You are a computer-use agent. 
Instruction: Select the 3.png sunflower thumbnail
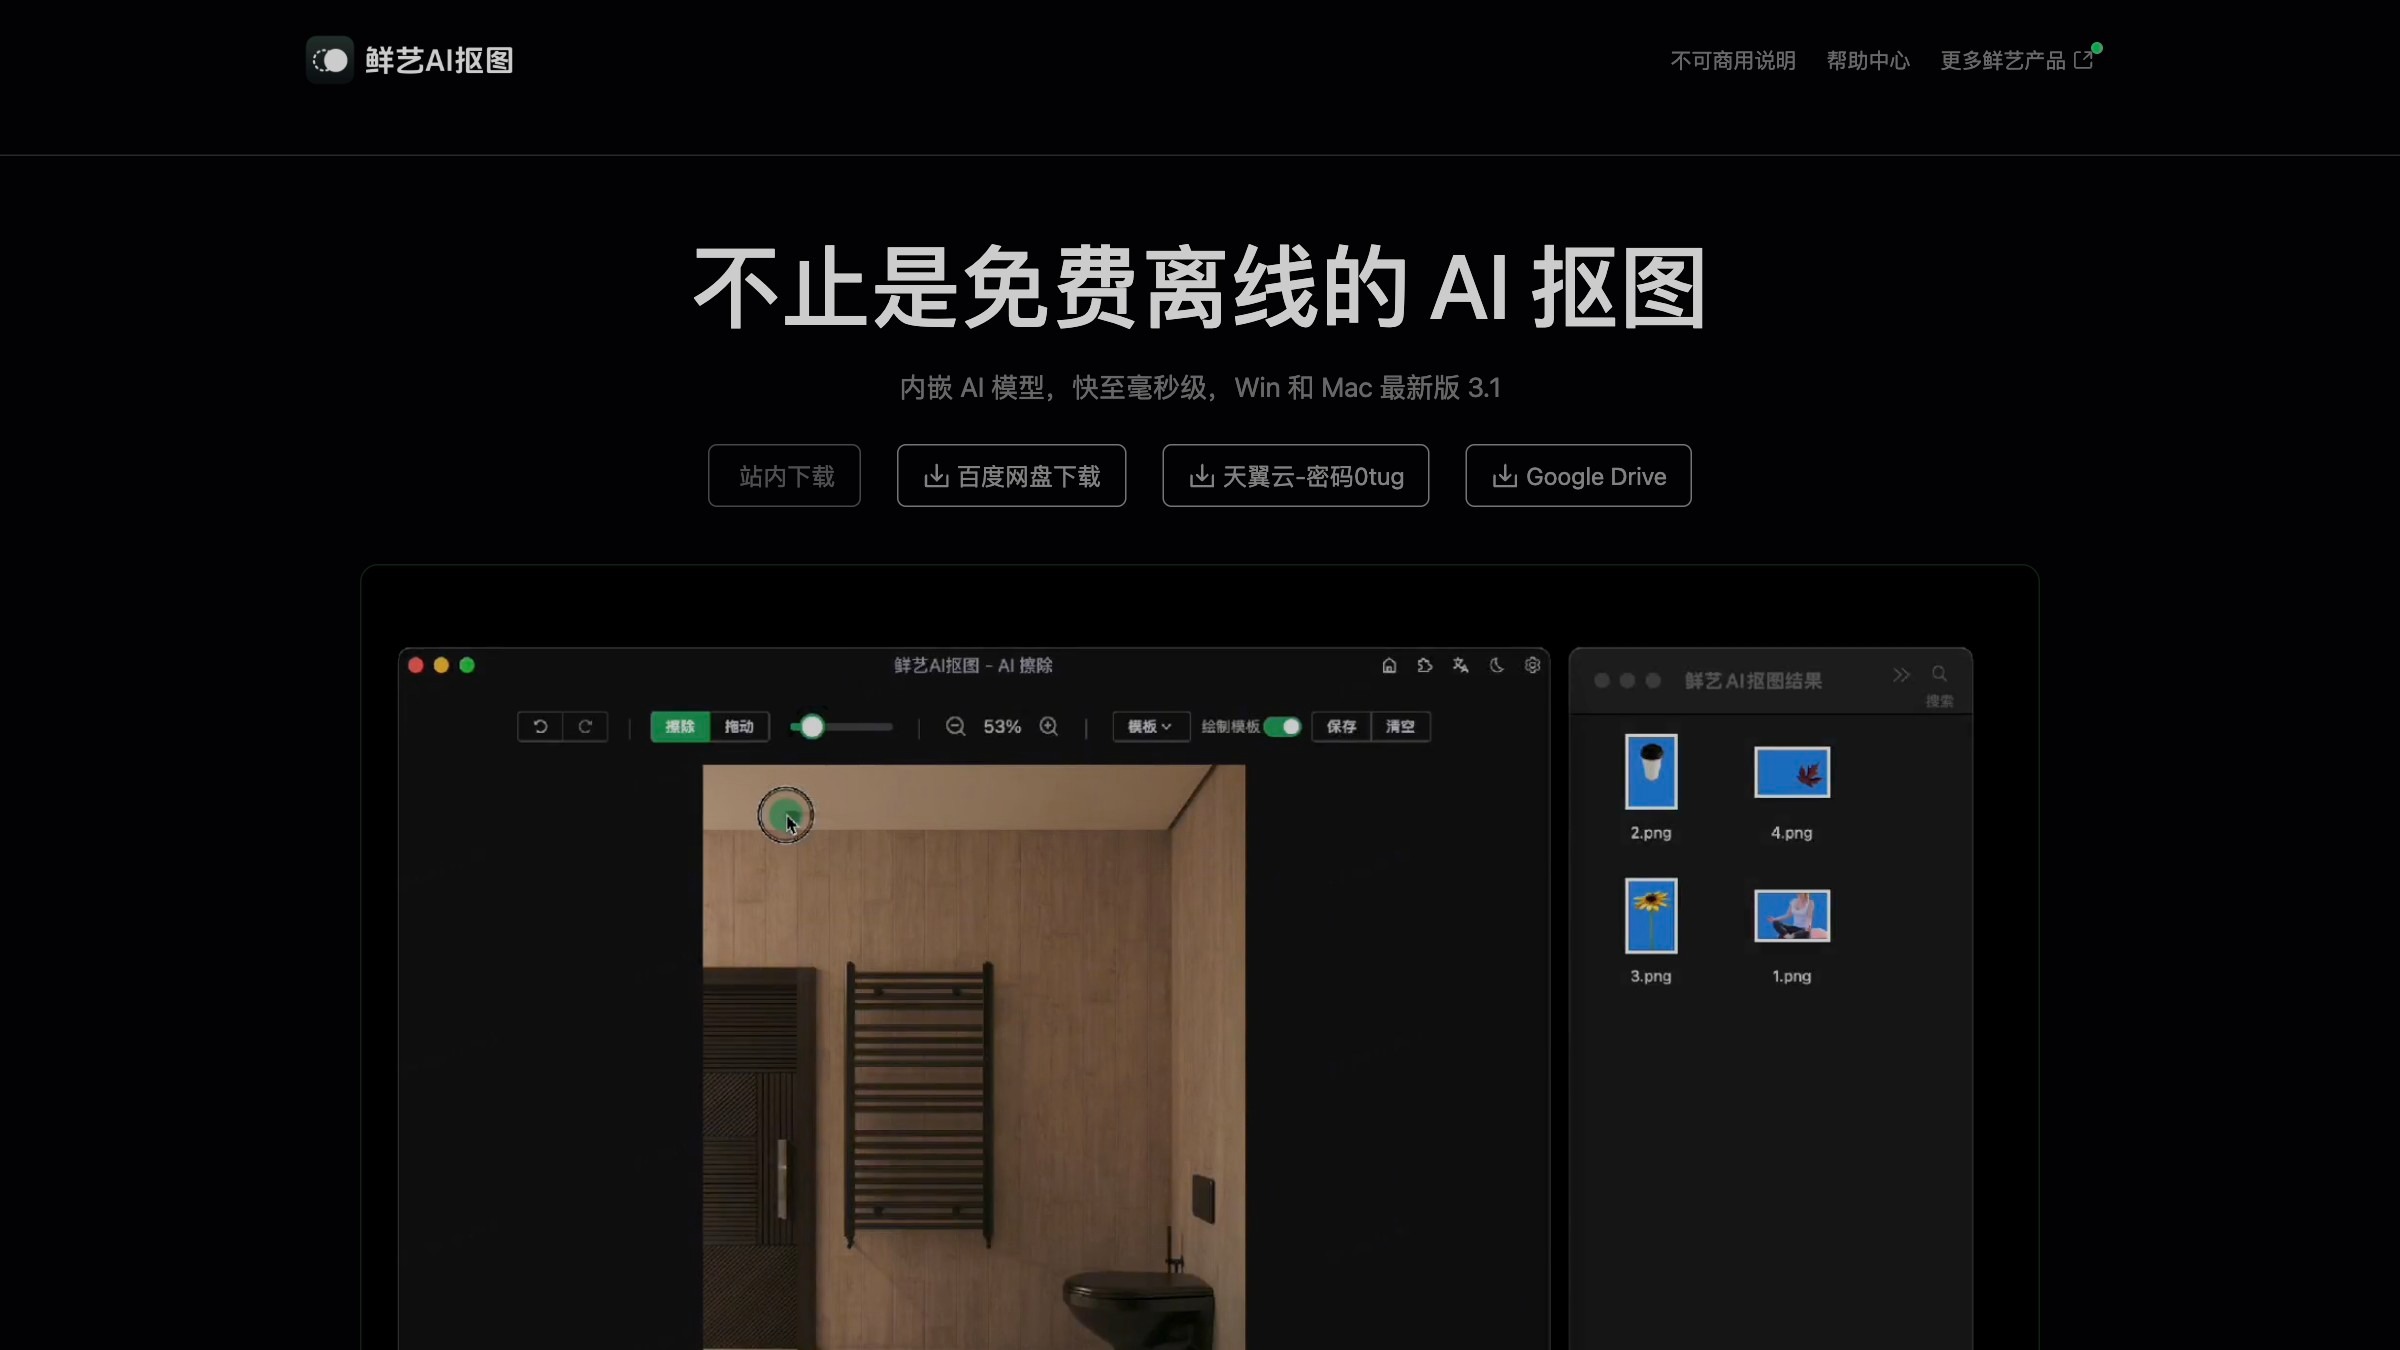(1650, 913)
